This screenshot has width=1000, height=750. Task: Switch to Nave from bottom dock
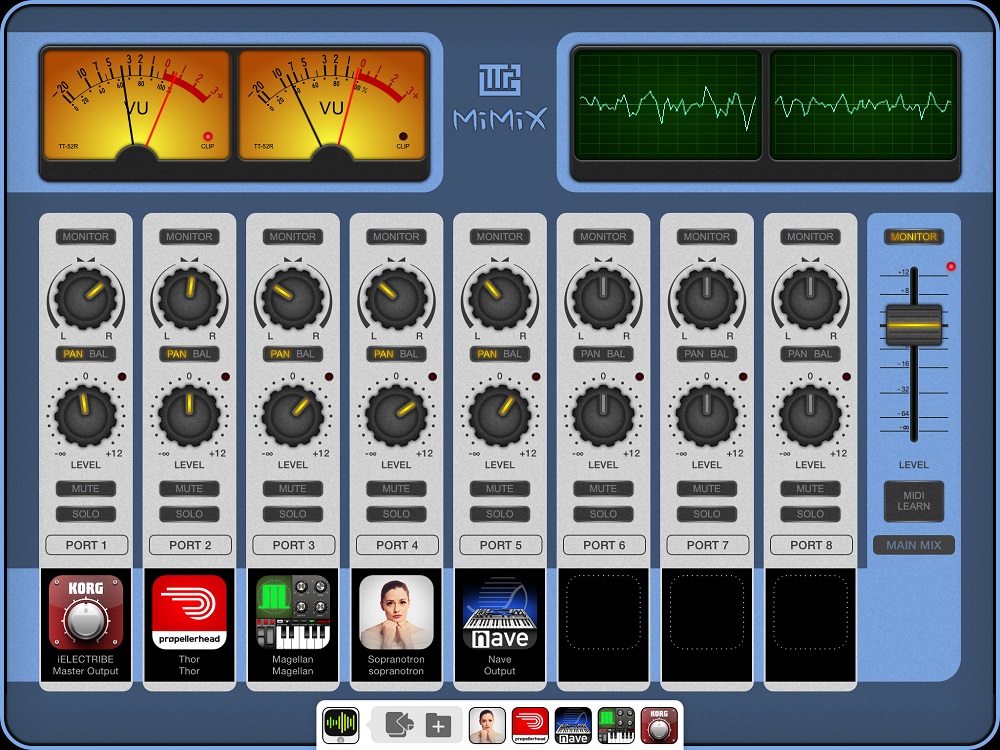(x=573, y=725)
